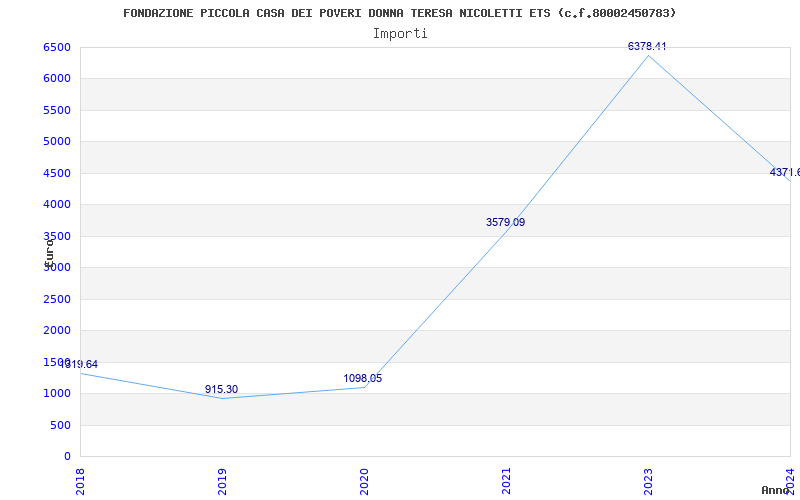Image resolution: width=800 pixels, height=500 pixels.
Task: Click the 2018 x-axis year label
Action: pyautogui.click(x=80, y=481)
